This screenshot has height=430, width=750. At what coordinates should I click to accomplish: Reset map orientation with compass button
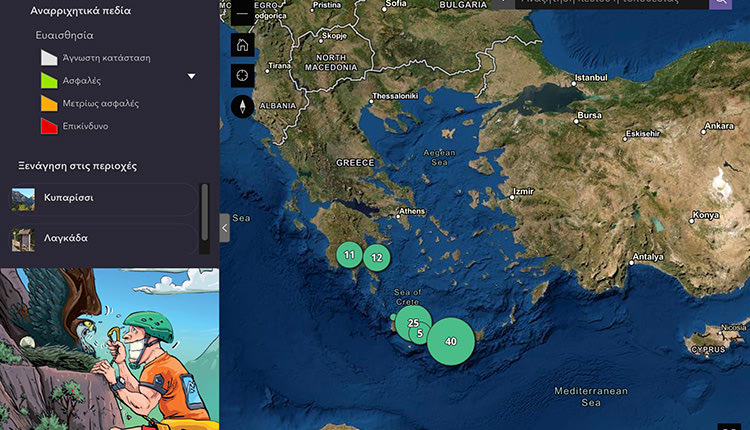(x=243, y=106)
